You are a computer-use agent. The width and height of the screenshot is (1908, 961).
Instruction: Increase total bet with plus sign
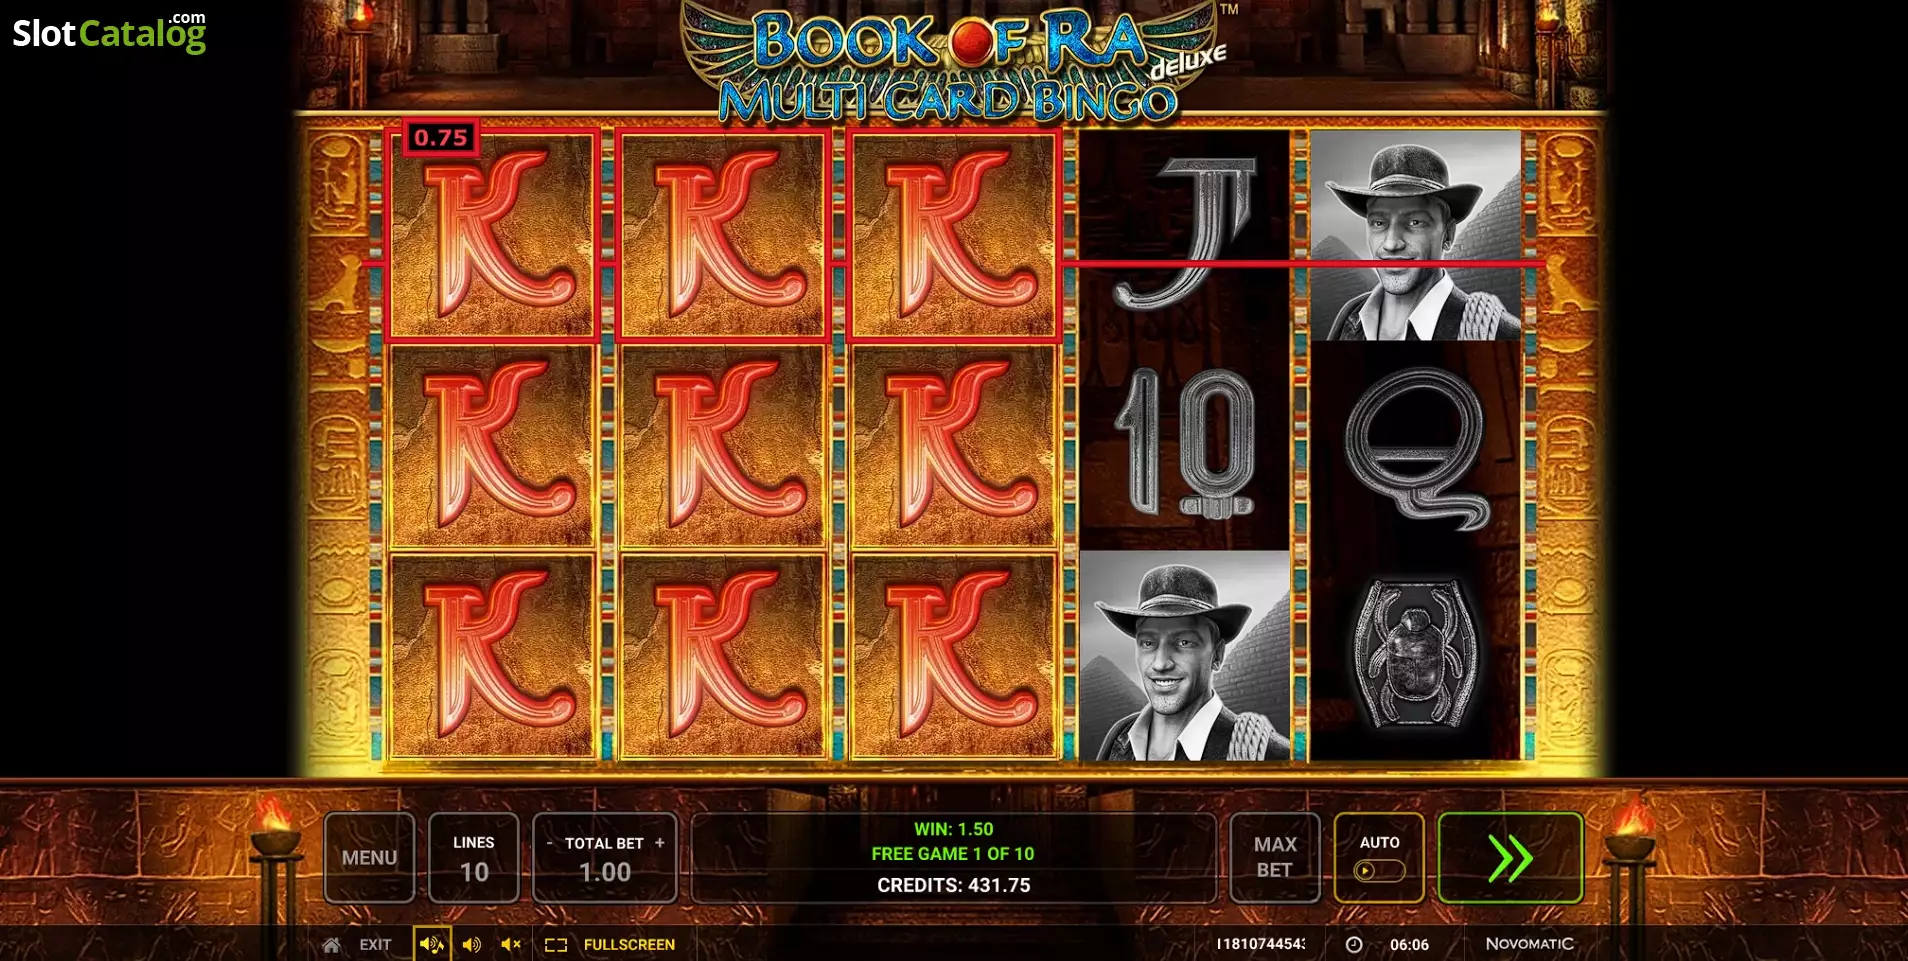tap(660, 843)
